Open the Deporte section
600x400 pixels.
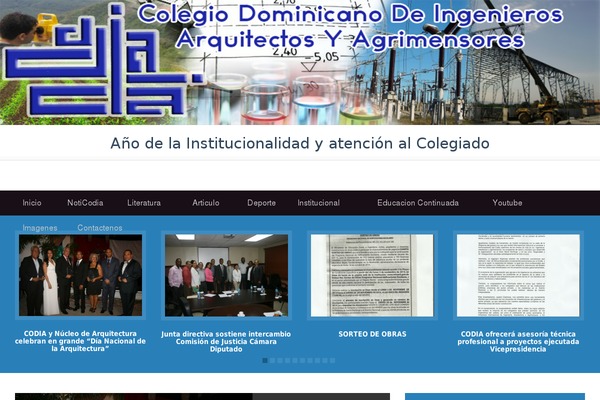coord(261,203)
